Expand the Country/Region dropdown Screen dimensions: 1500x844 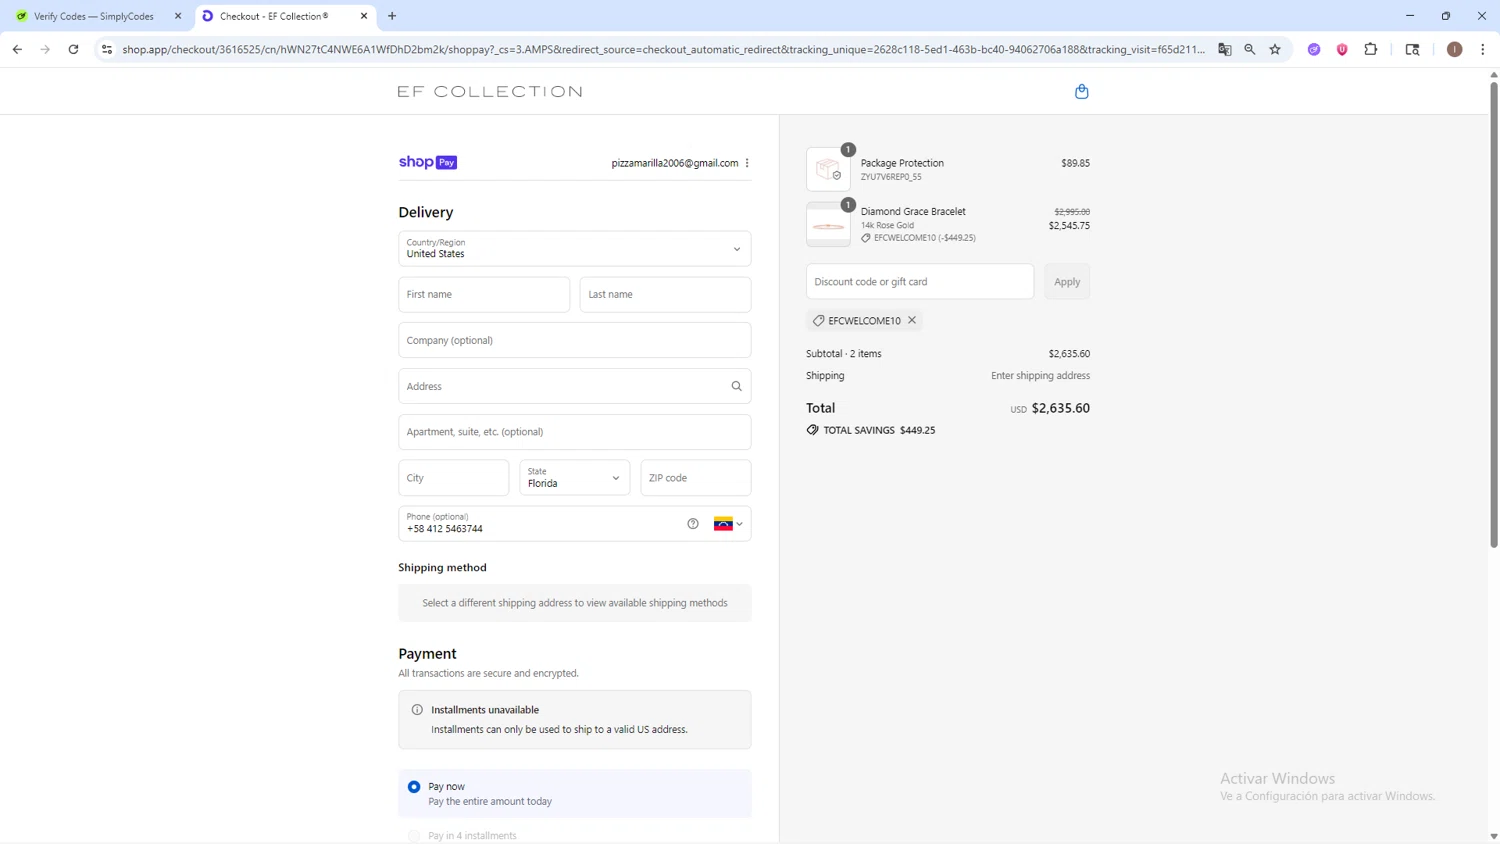point(575,249)
